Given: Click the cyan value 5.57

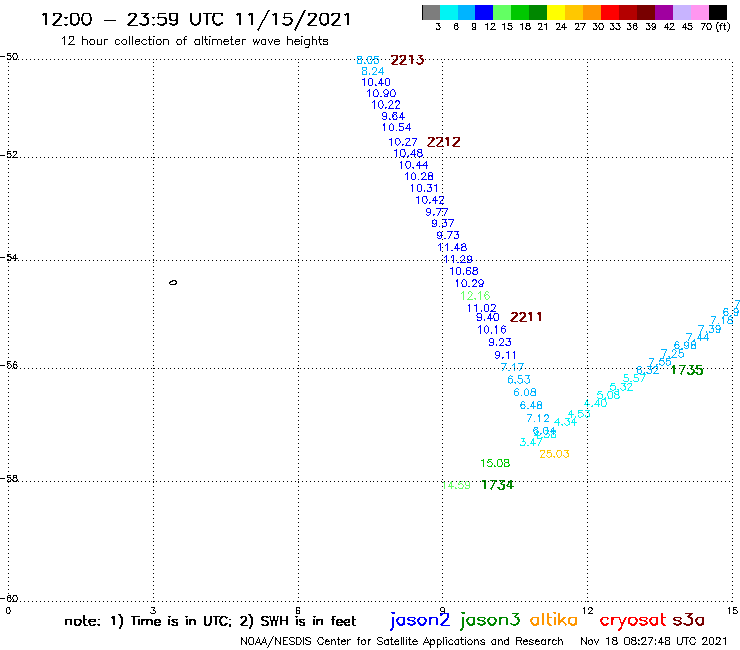Looking at the screenshot, I should coord(634,378).
